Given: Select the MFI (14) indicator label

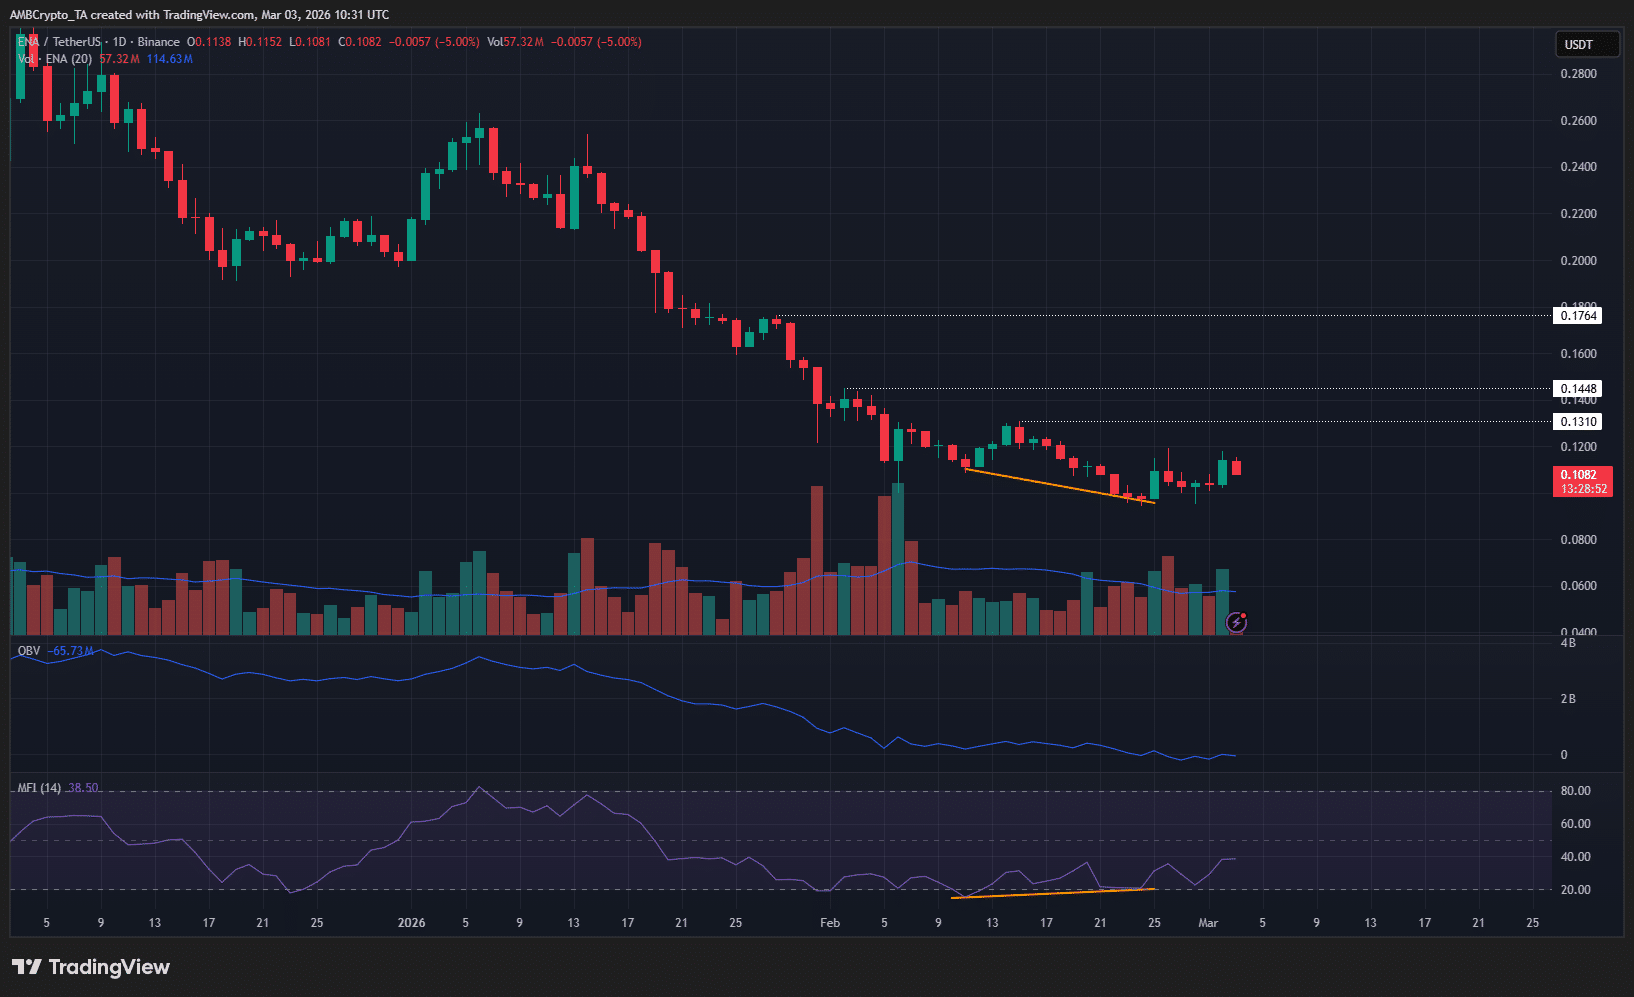Looking at the screenshot, I should point(37,787).
